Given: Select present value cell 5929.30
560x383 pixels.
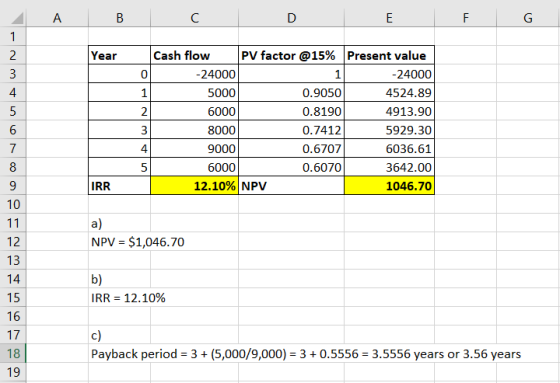Looking at the screenshot, I should [x=390, y=130].
